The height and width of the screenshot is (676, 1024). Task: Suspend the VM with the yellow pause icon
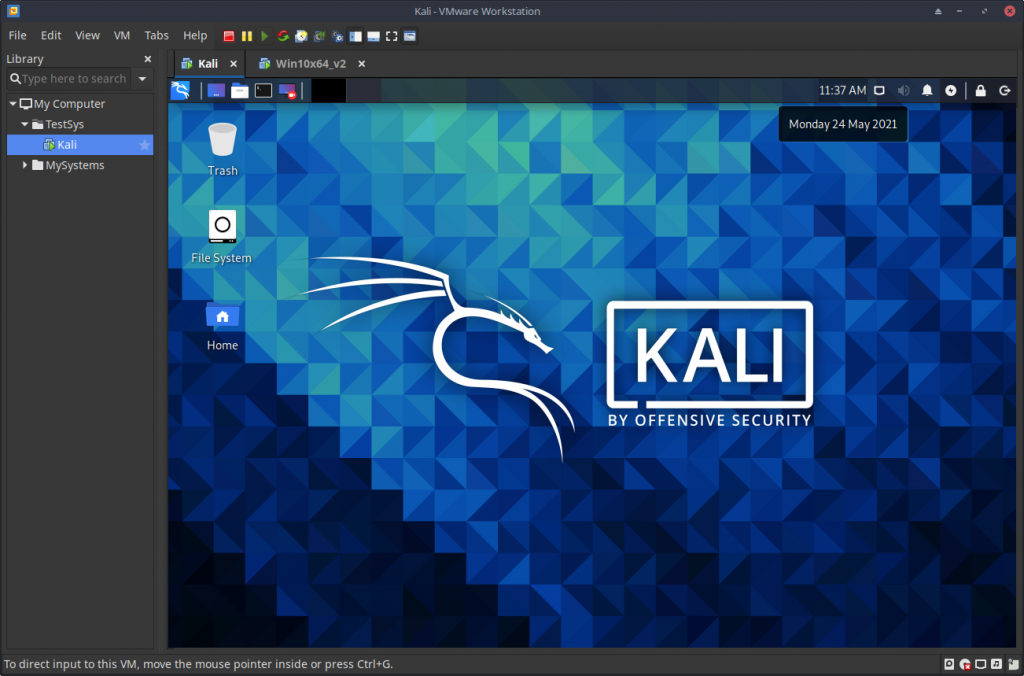(247, 36)
